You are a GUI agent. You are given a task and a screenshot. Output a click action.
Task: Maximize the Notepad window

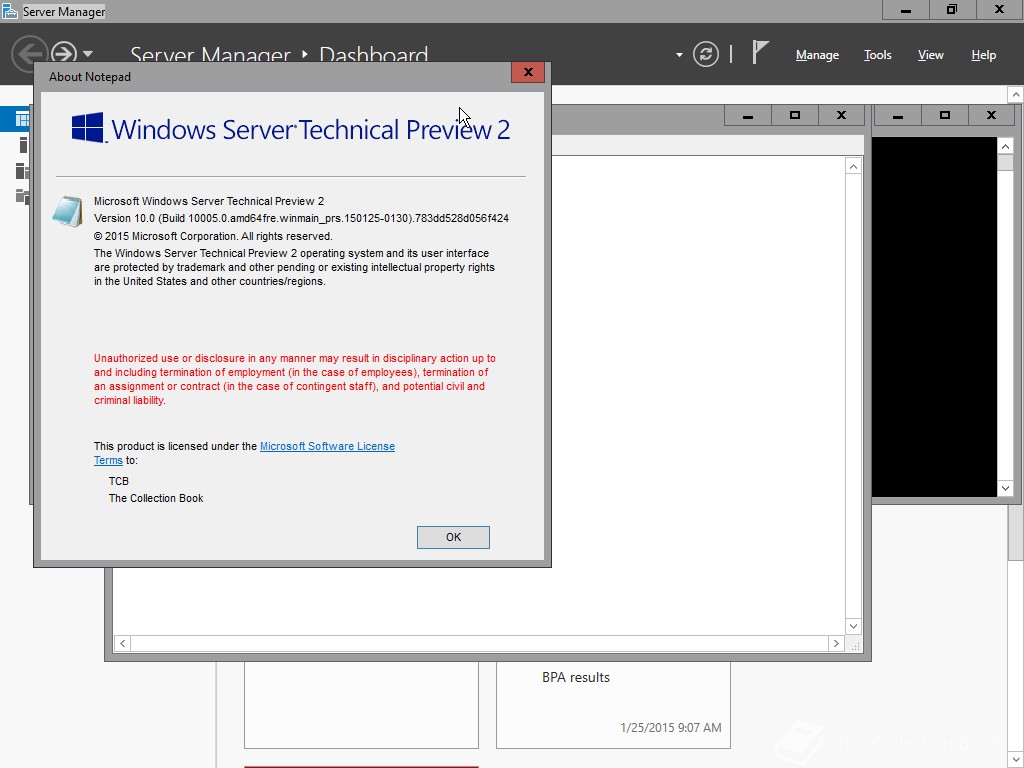pyautogui.click(x=795, y=116)
